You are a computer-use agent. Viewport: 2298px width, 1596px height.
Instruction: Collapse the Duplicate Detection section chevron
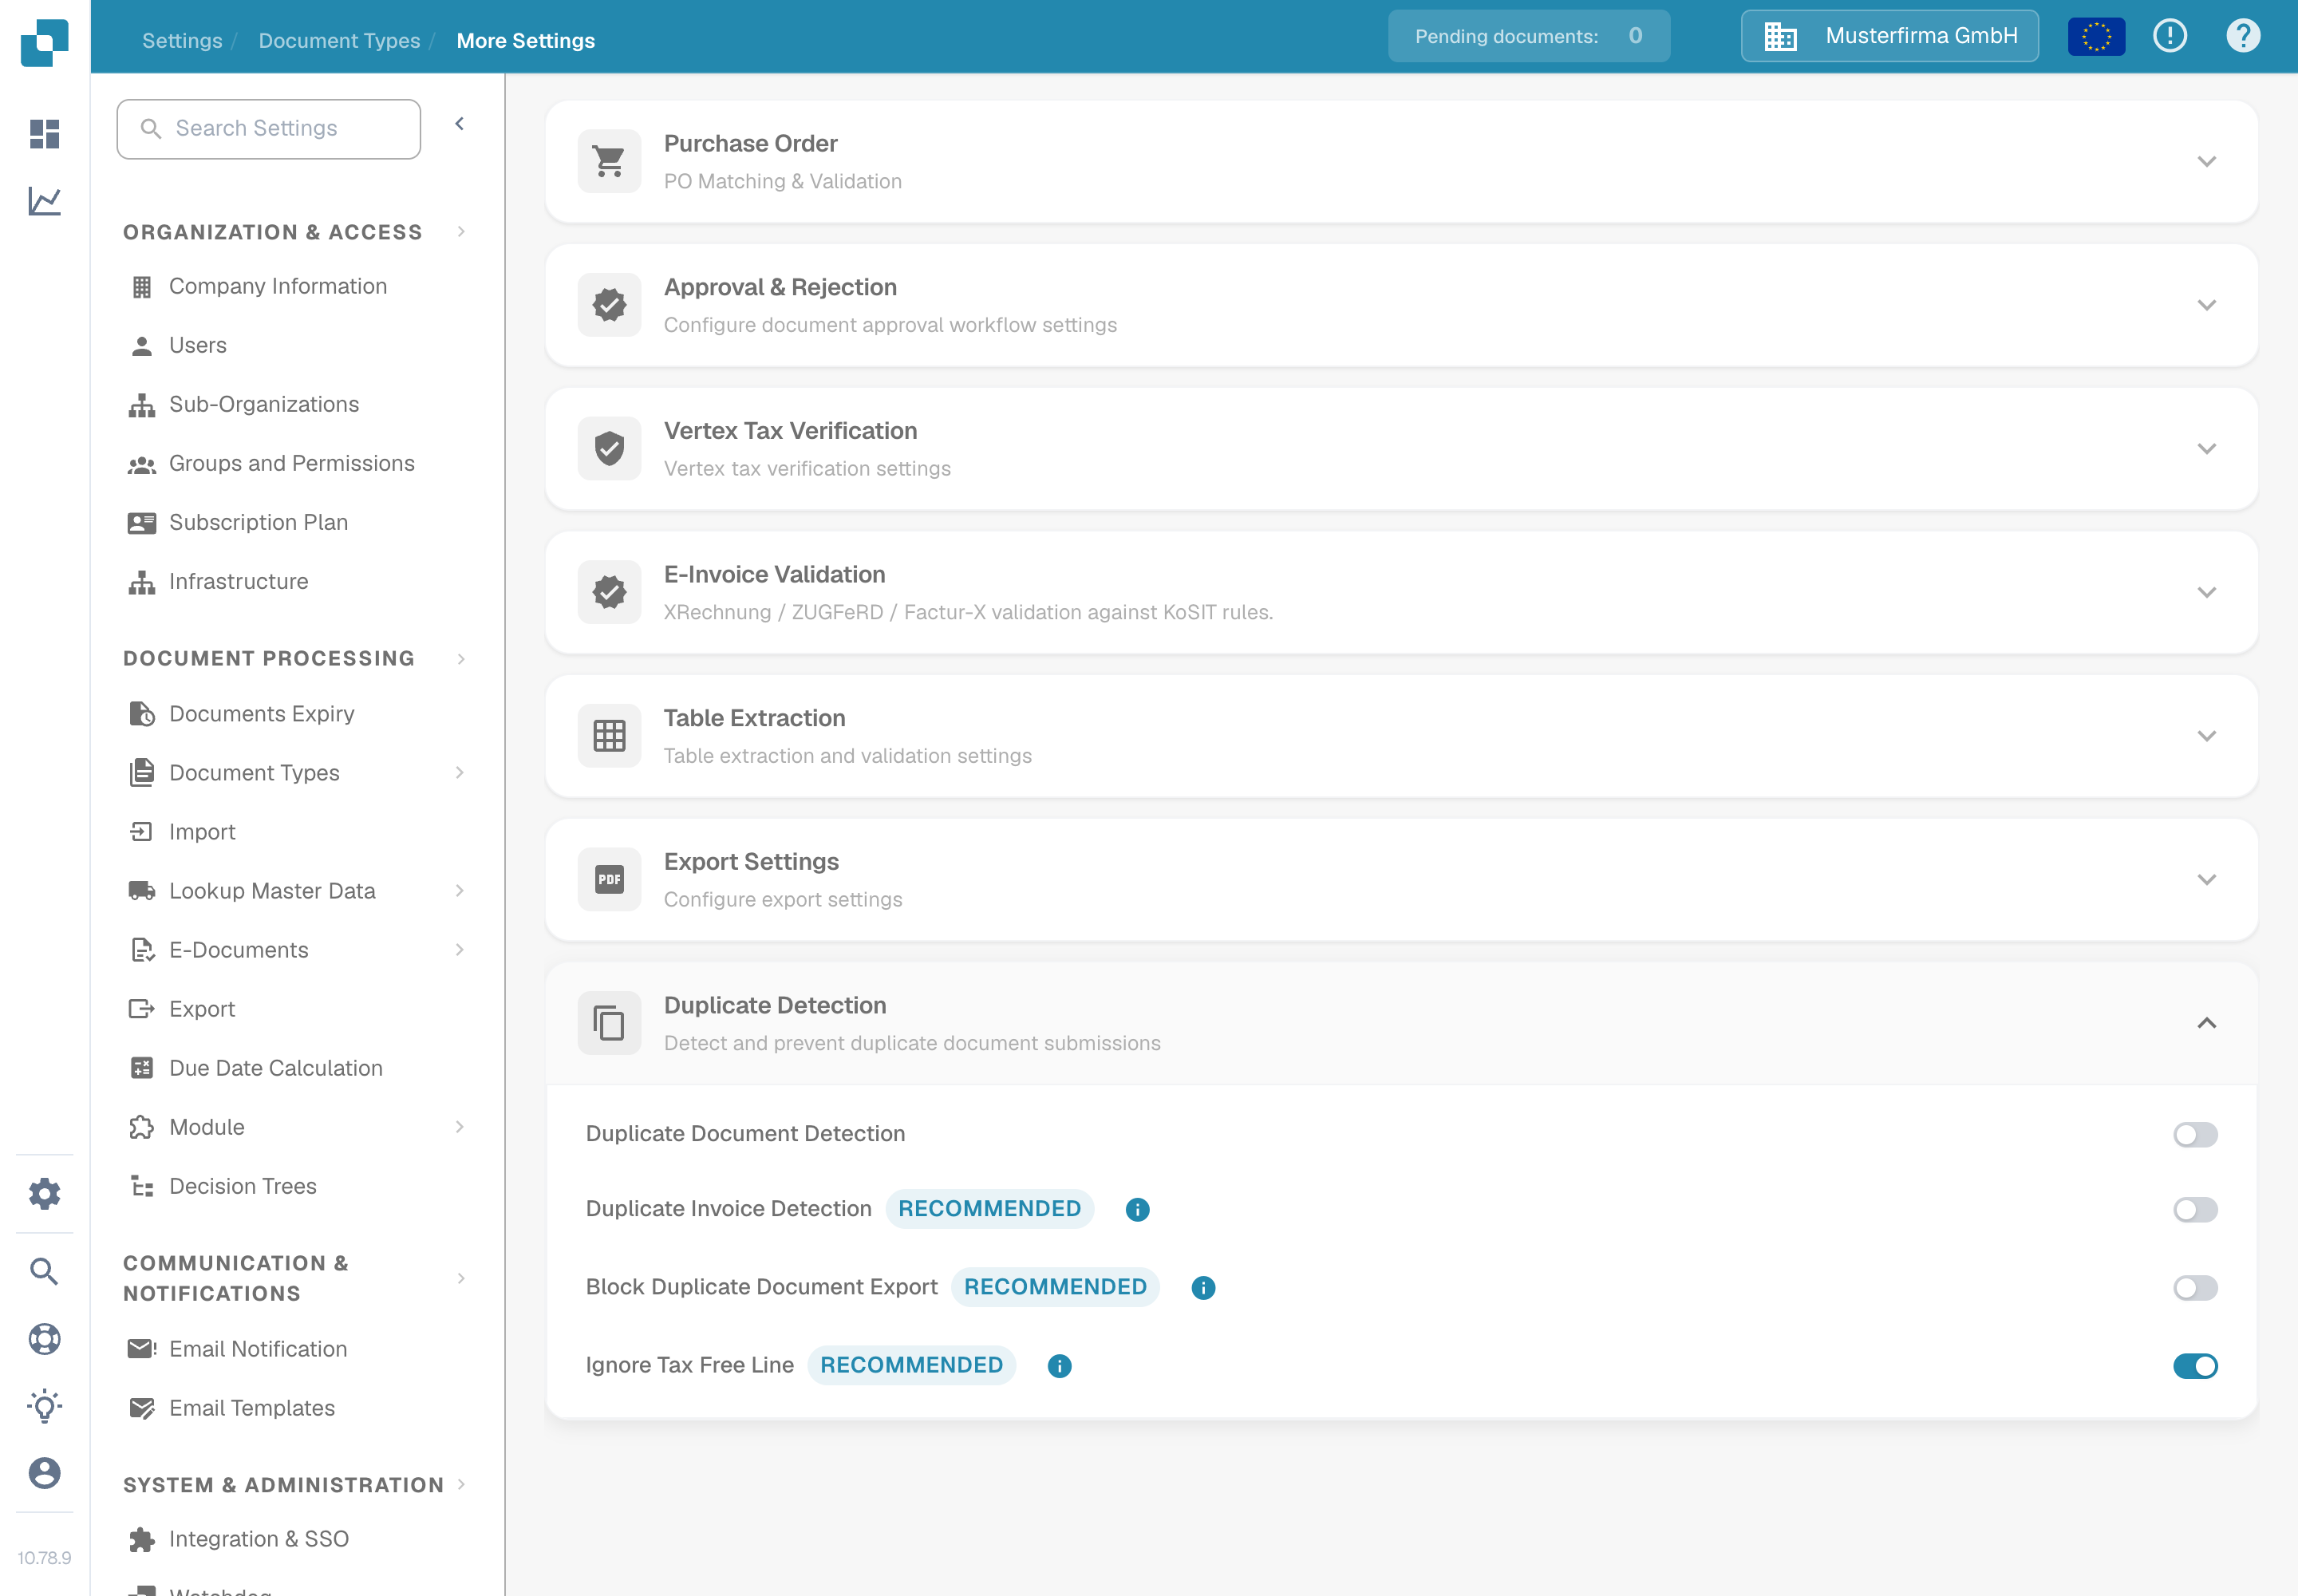[x=2206, y=1023]
